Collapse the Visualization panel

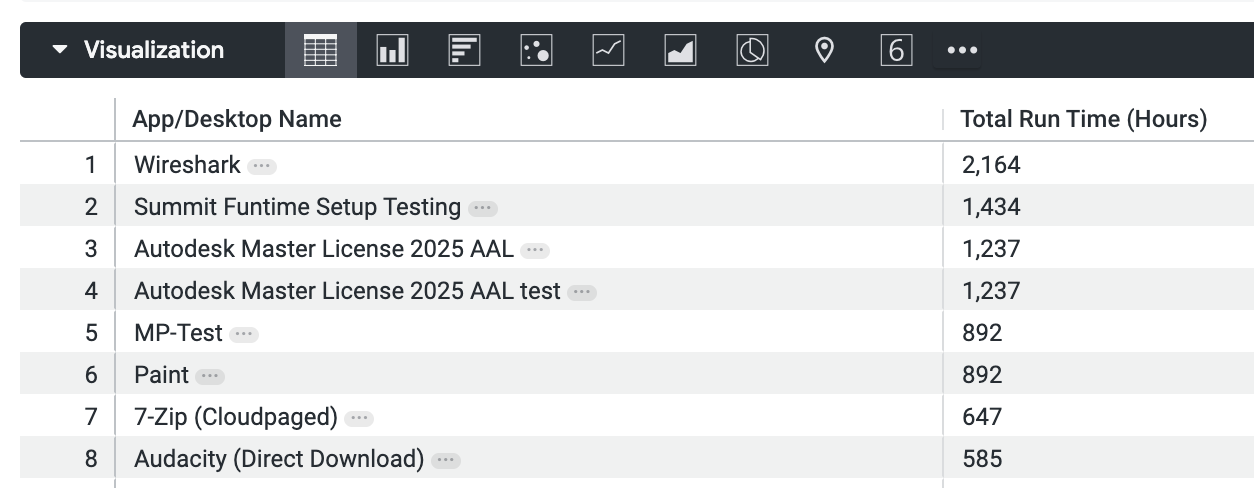[61, 50]
